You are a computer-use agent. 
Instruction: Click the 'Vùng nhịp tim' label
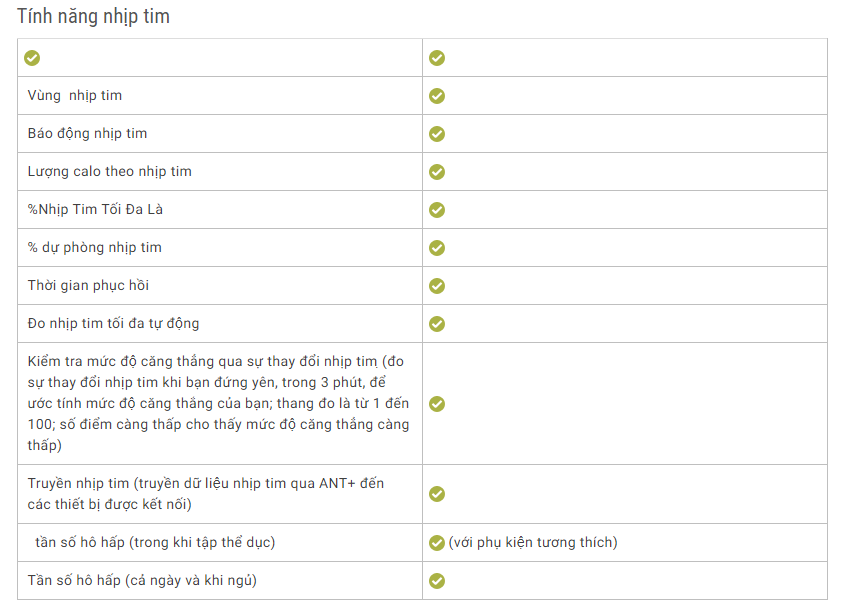click(x=75, y=95)
